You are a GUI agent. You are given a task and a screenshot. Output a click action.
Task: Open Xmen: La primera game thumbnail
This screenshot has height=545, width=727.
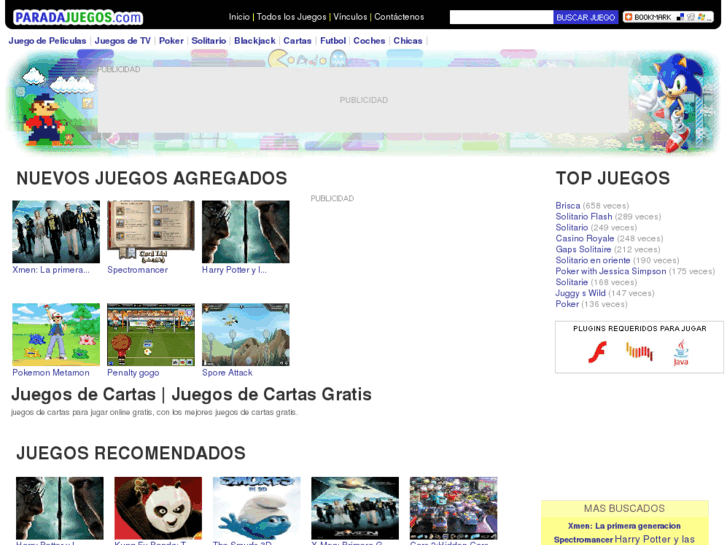56,231
